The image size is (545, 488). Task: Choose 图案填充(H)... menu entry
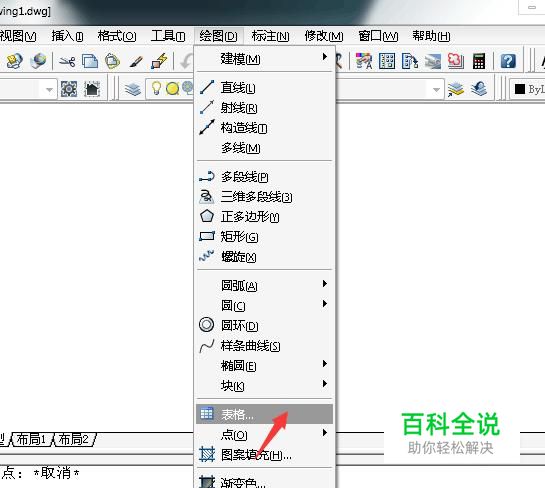coord(265,455)
